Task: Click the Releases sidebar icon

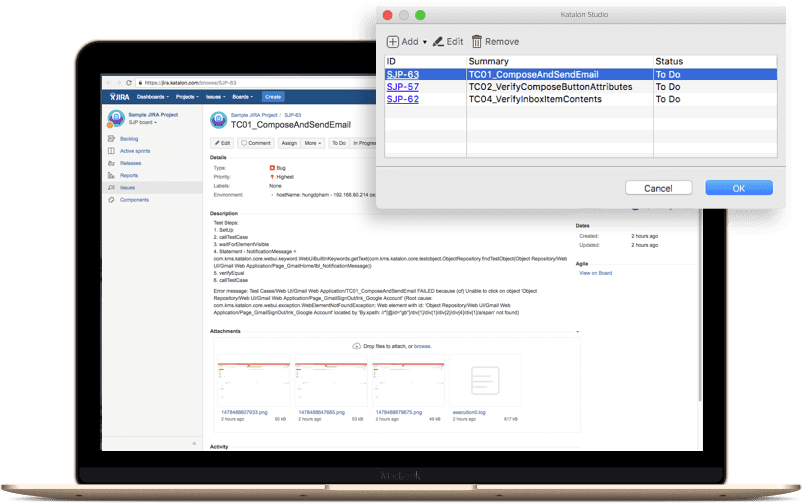Action: click(x=111, y=163)
